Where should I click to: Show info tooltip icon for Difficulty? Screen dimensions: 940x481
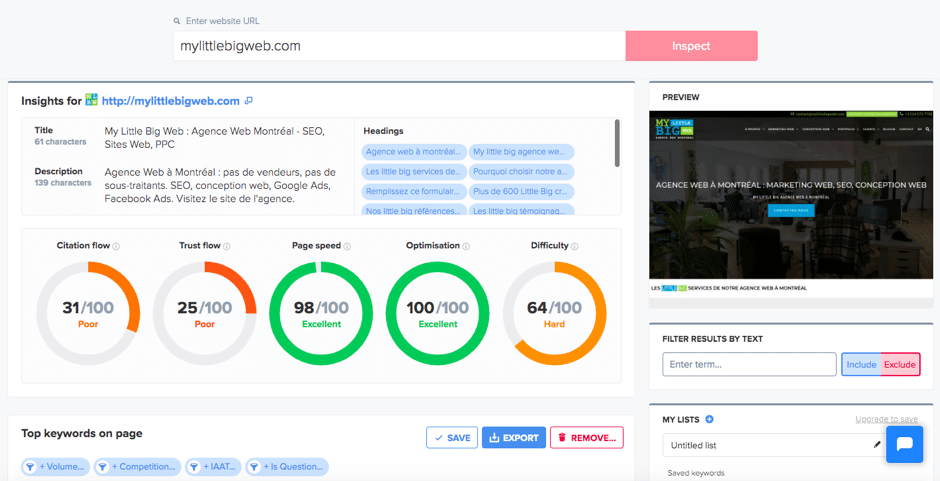[x=575, y=246]
